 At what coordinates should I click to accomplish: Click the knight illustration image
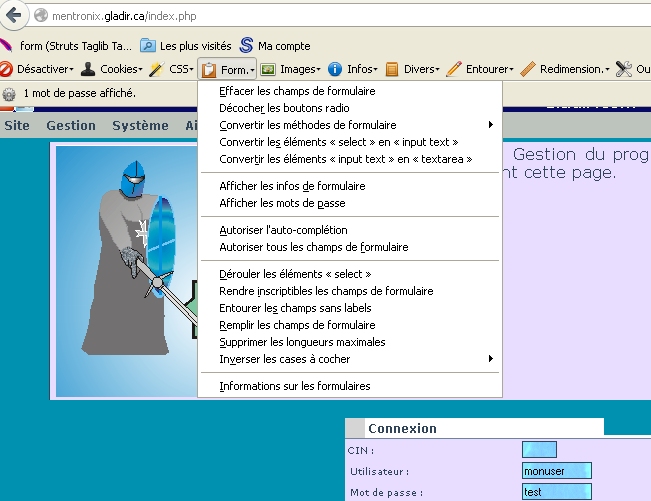point(126,271)
